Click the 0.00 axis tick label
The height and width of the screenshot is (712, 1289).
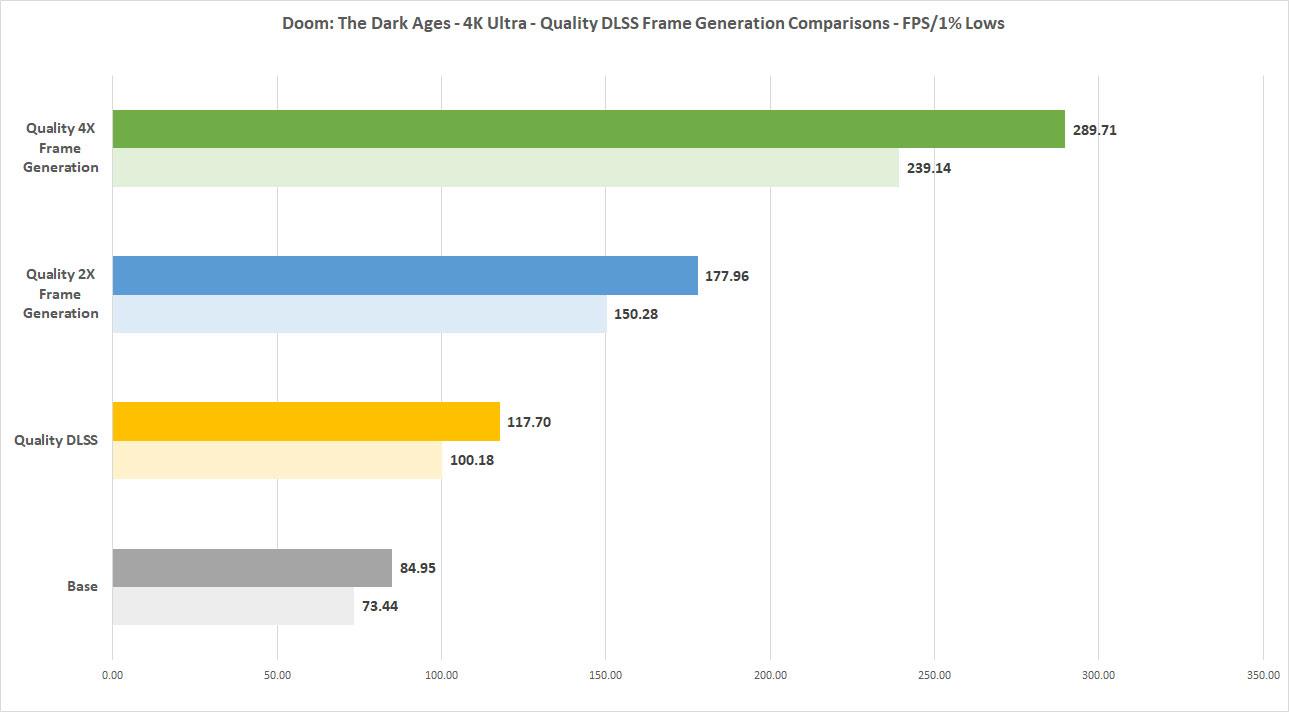tap(113, 675)
